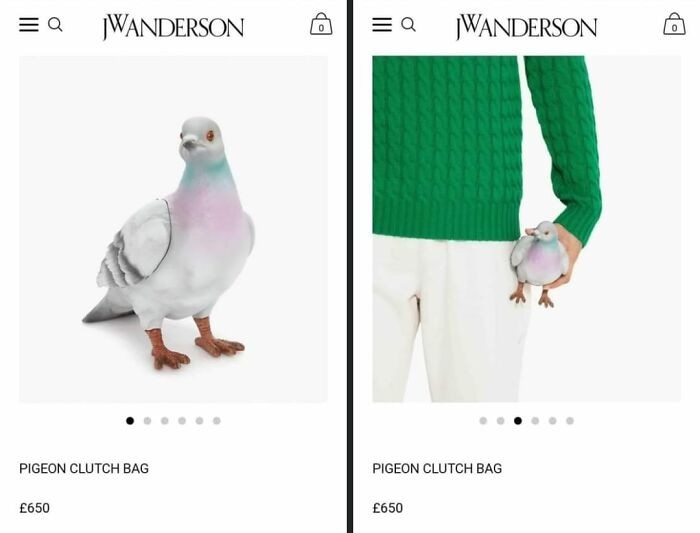This screenshot has width=700, height=533.
Task: Tap the search magnifier in left screenshot
Action: [x=55, y=25]
